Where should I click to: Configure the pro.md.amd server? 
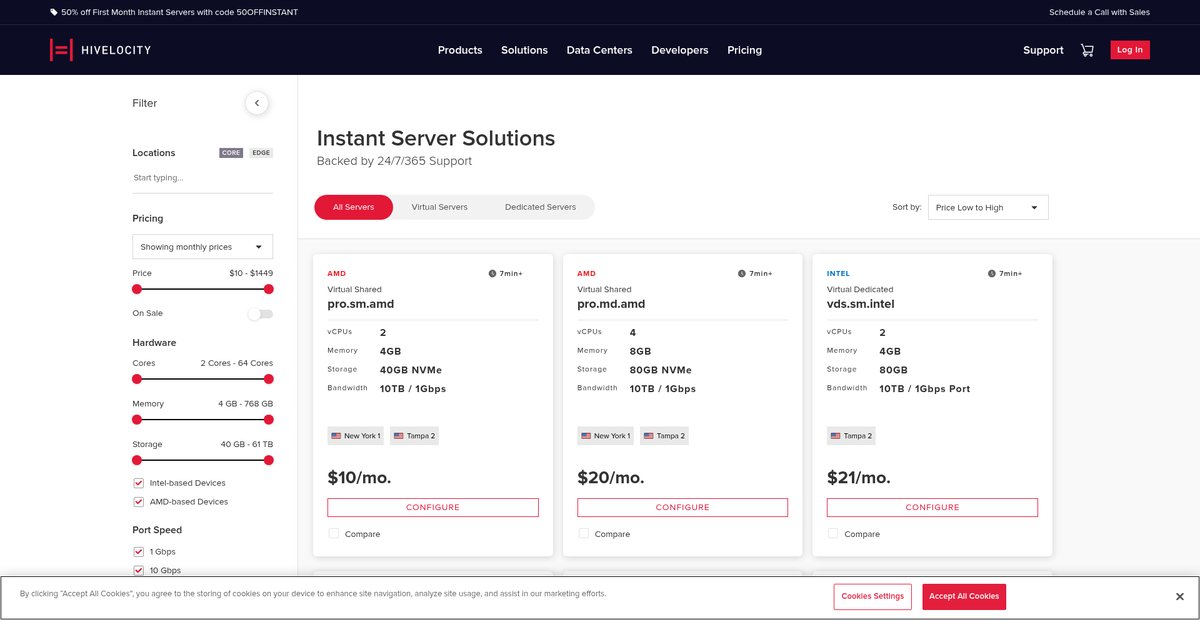tap(683, 508)
